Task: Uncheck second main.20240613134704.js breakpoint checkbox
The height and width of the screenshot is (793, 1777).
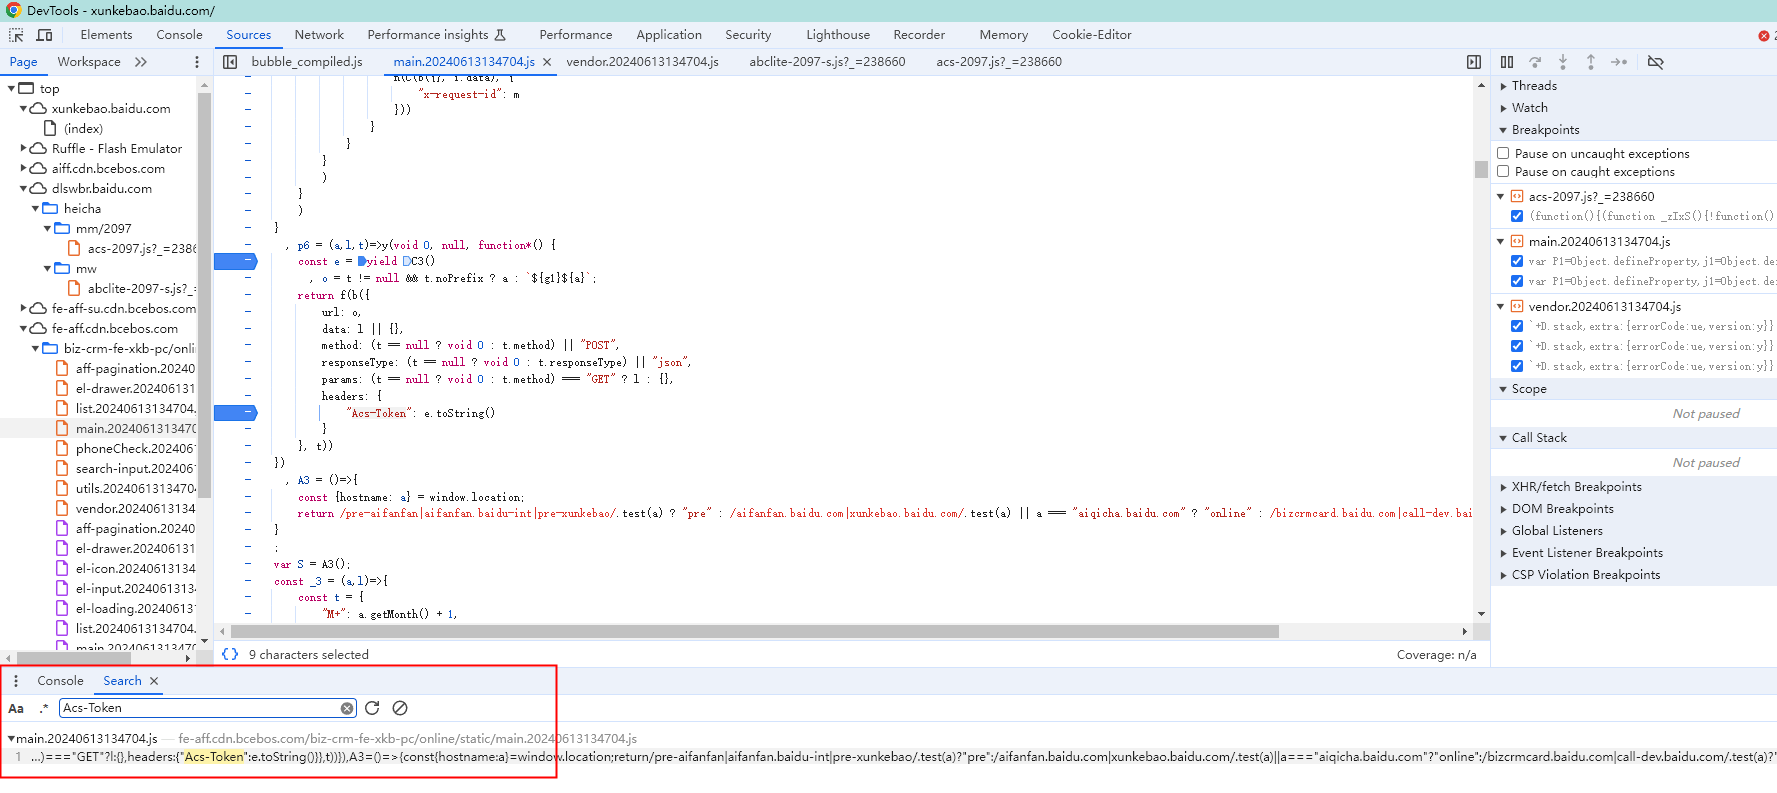Action: pos(1517,281)
